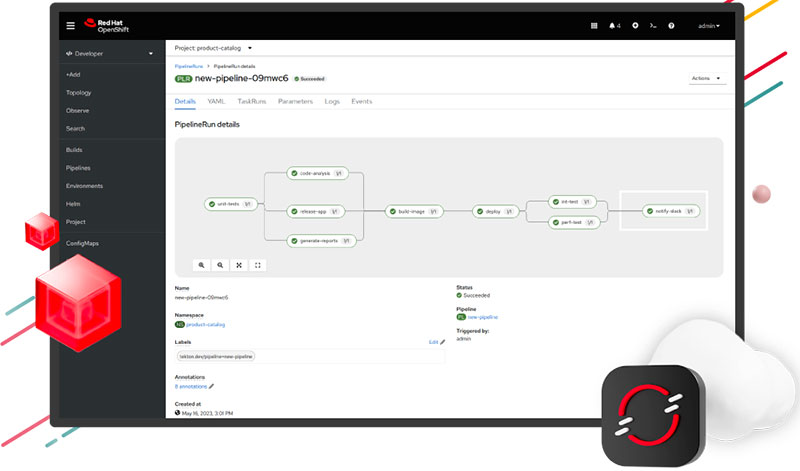Click the Succeeded value under Status
Screen dimensions: 800x471
(473, 295)
